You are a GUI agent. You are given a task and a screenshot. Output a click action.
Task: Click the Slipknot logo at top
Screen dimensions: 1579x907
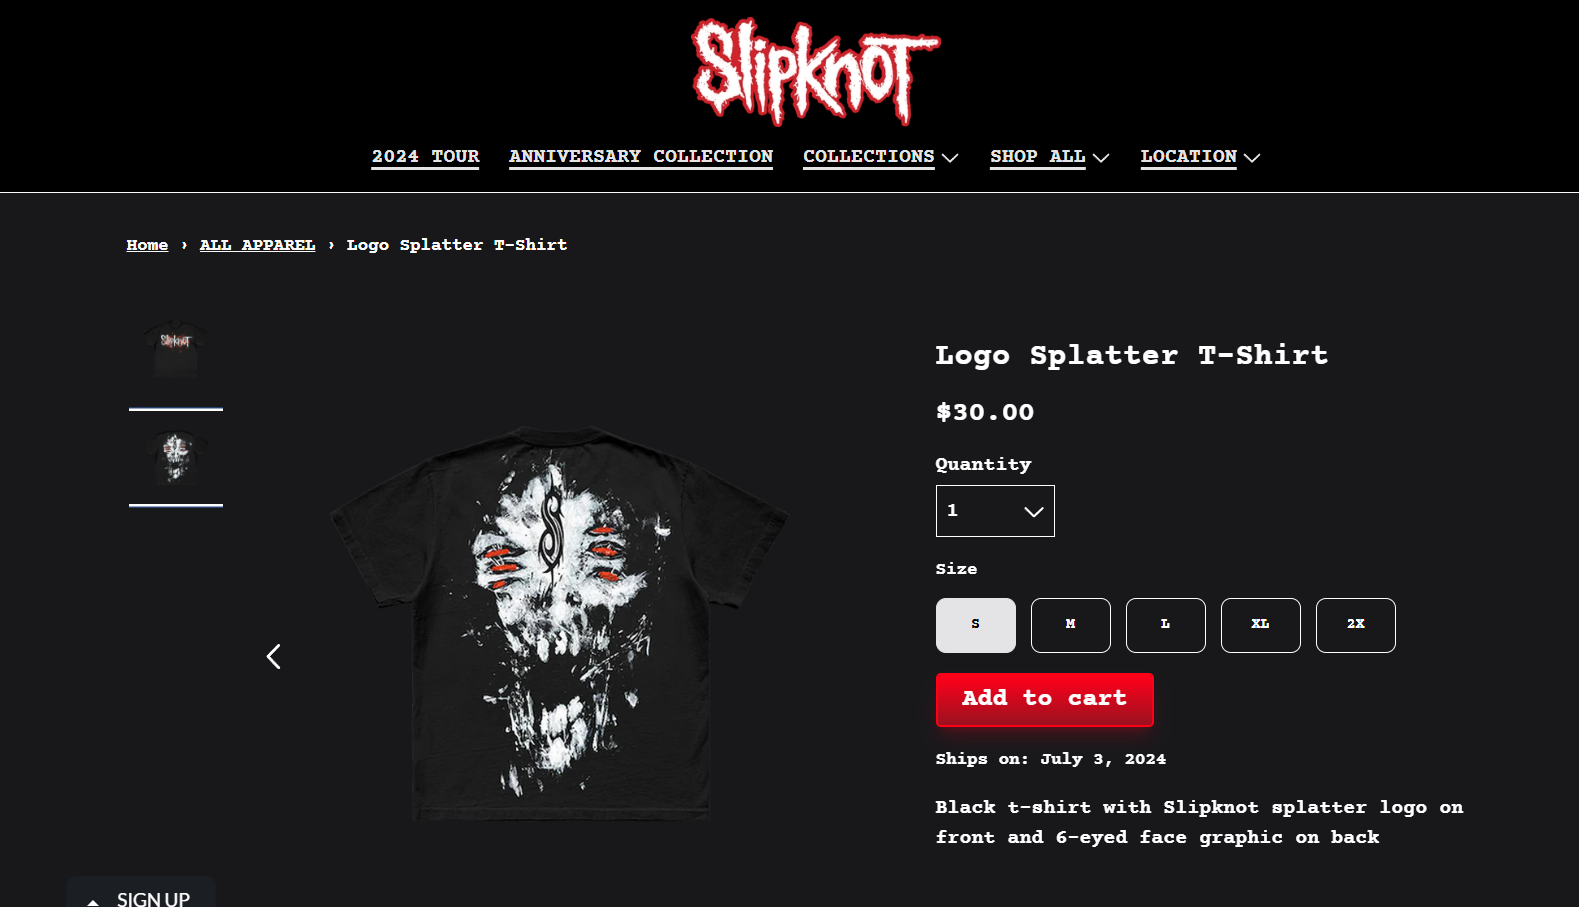(x=815, y=72)
